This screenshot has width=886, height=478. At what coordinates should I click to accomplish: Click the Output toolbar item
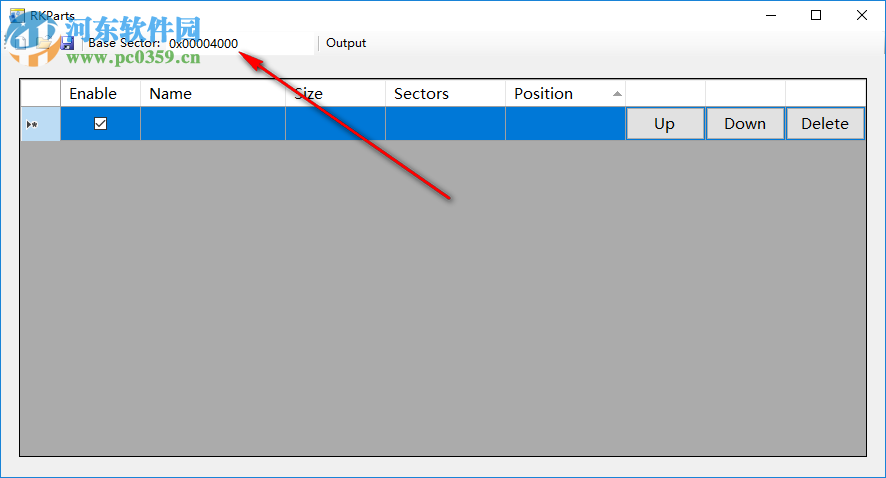(346, 44)
